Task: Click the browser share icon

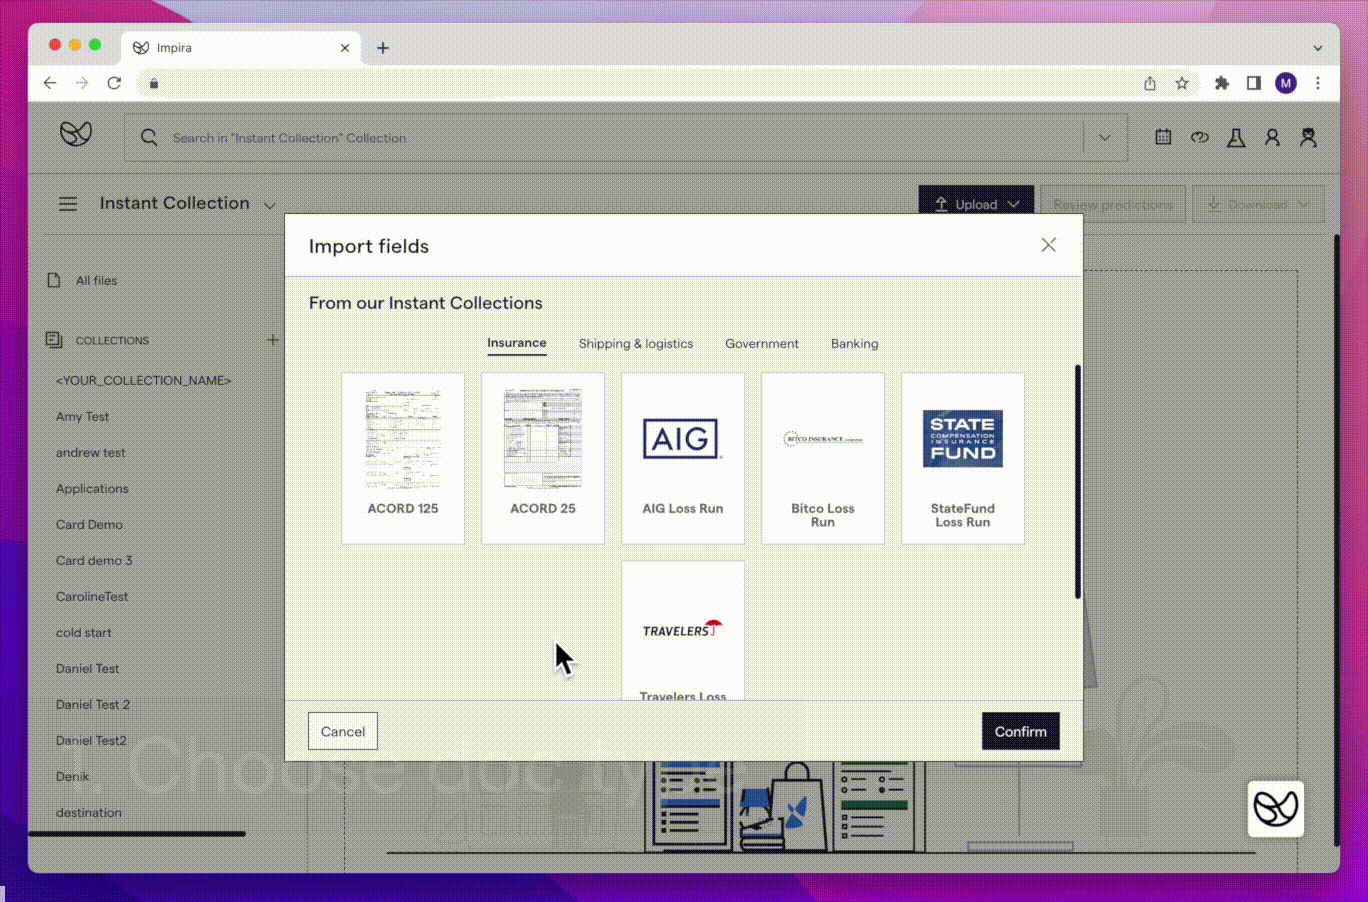Action: [1150, 83]
